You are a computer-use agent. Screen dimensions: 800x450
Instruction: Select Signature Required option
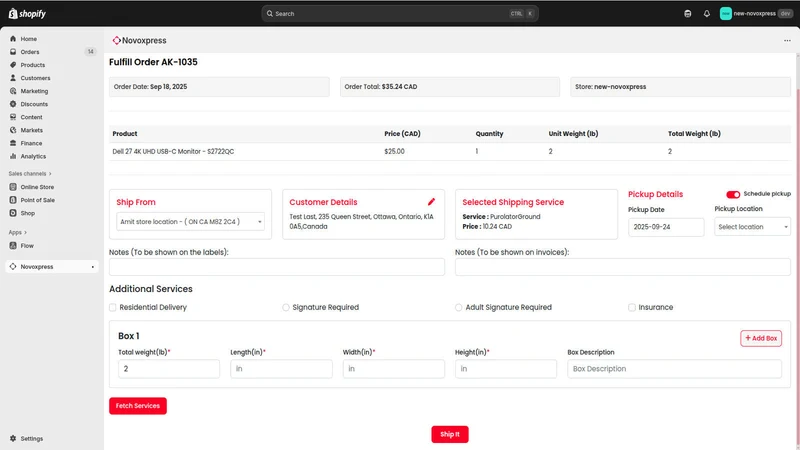click(286, 307)
